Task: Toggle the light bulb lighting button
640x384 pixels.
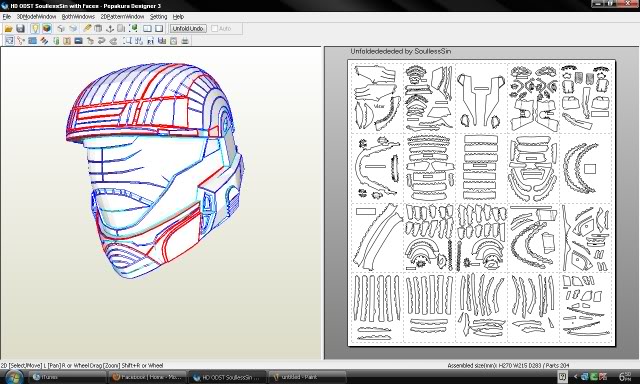Action: [x=35, y=29]
